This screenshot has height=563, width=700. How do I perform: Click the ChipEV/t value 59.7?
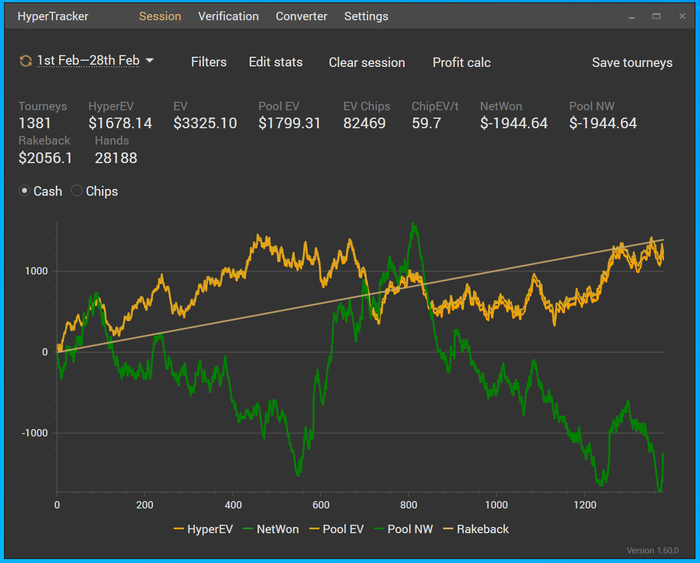(x=426, y=123)
